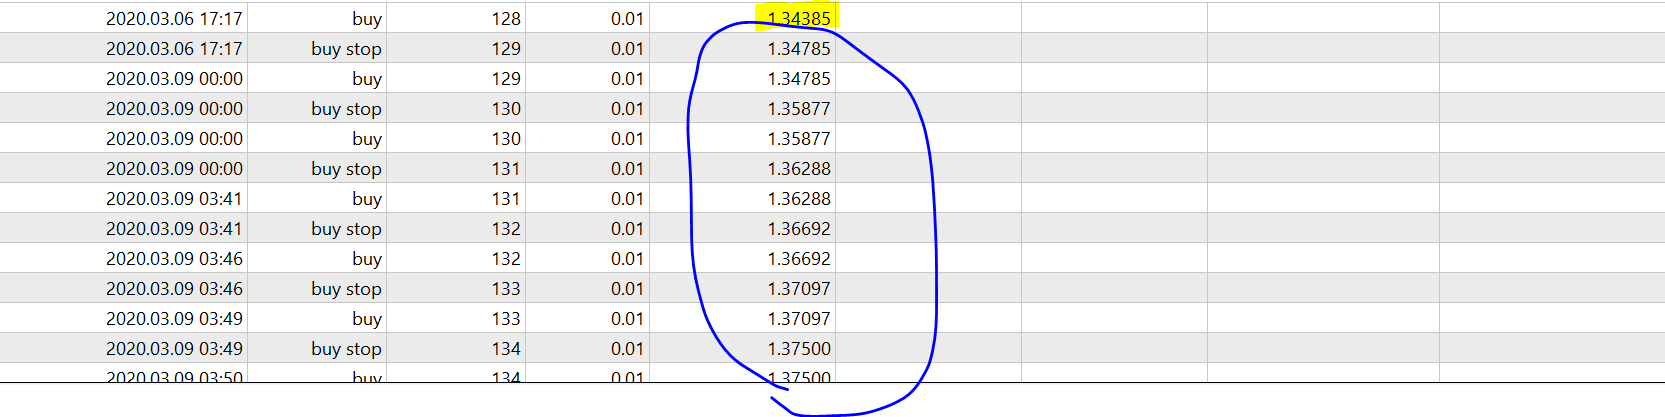
Task: Select the 2020.03.06 17:17 date of buy stop 129
Action: pos(174,48)
